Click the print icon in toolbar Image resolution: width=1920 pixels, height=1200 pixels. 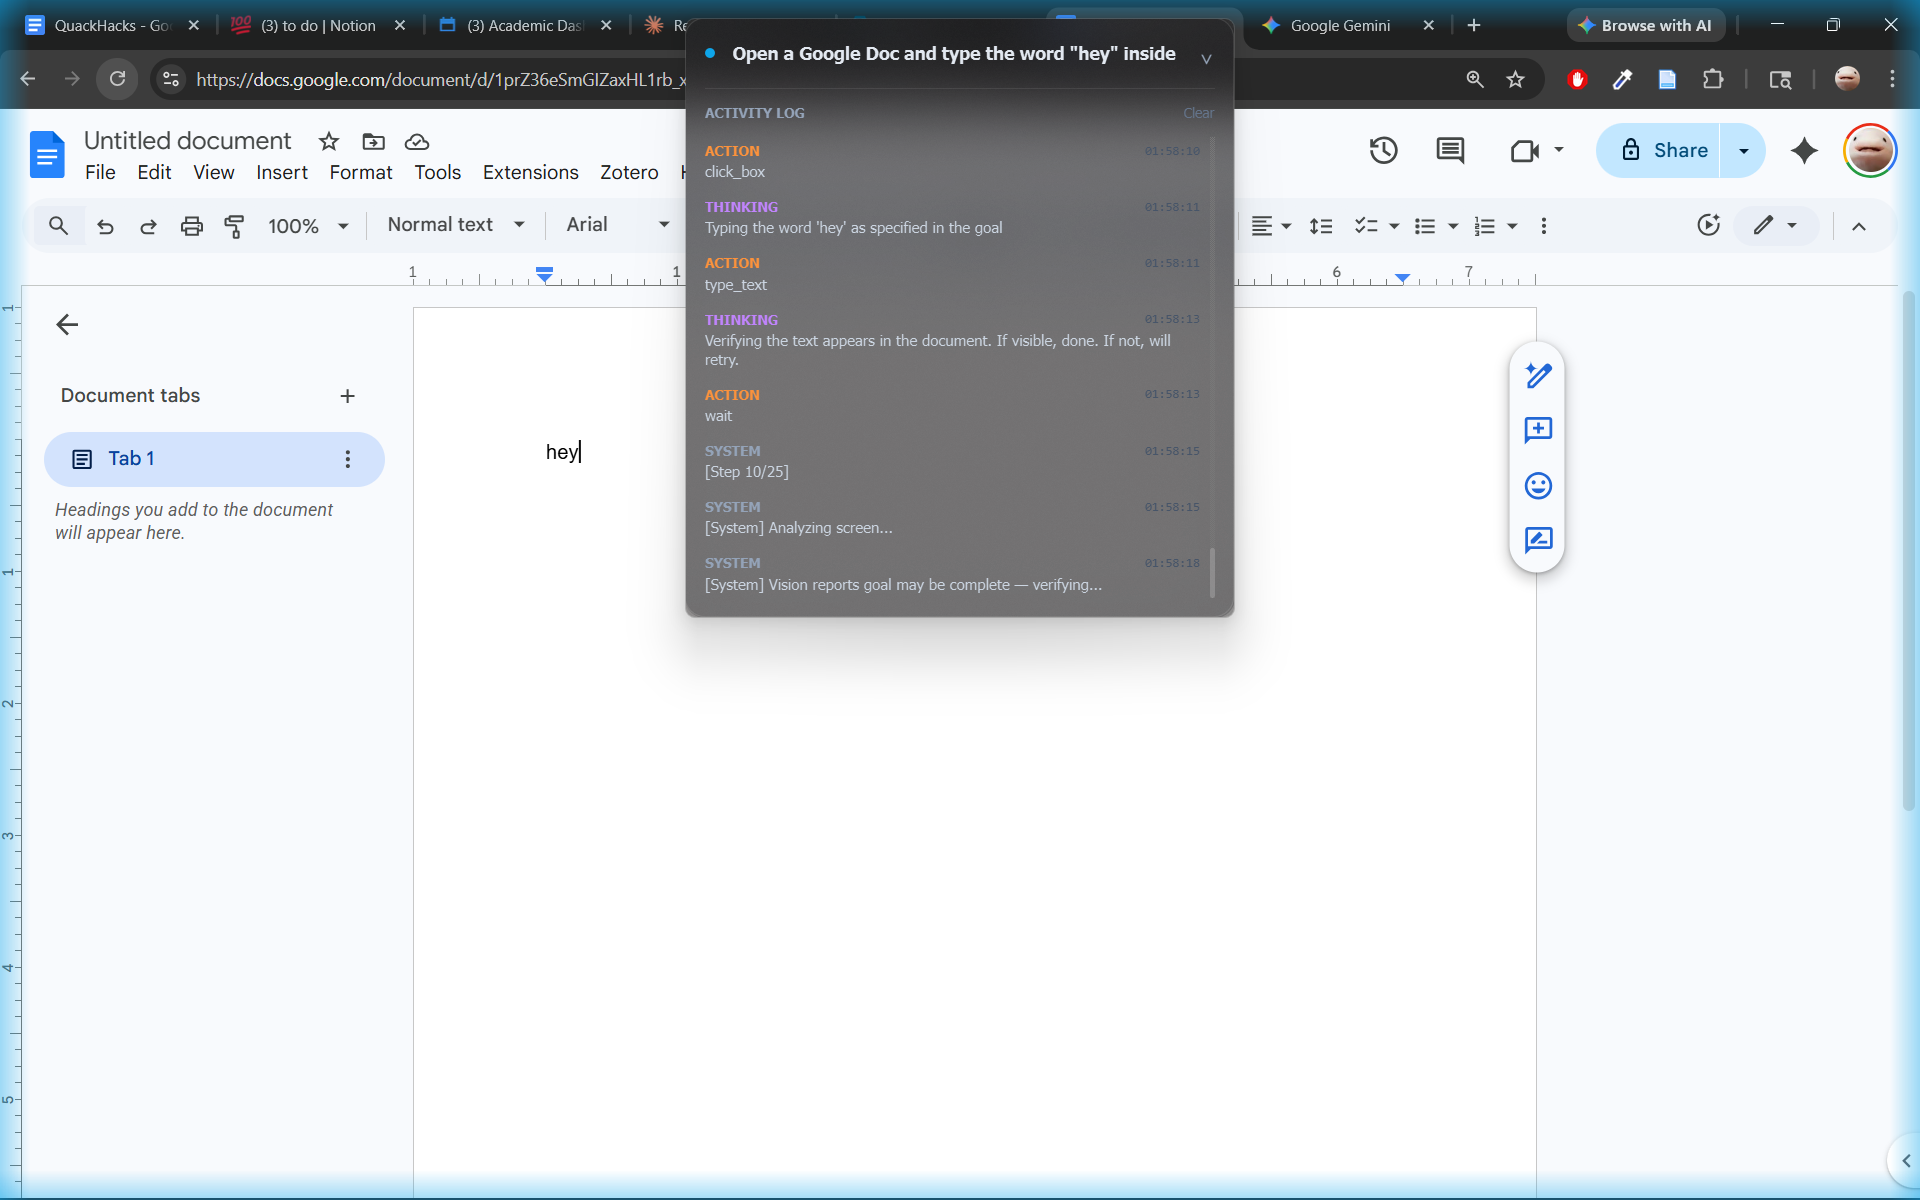pos(191,226)
